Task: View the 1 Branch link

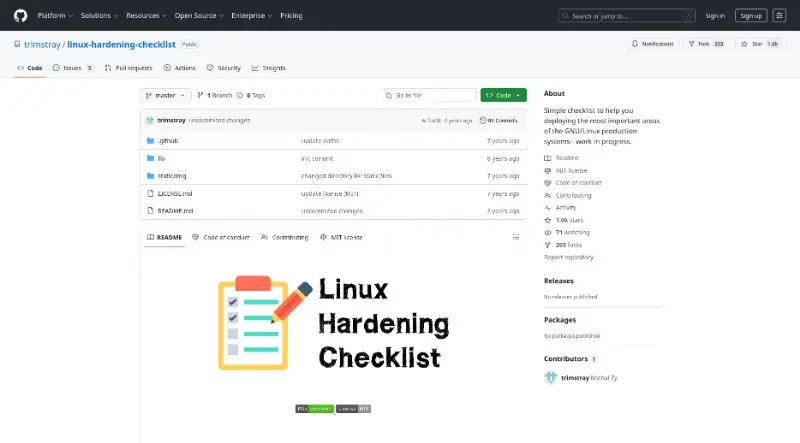Action: (215, 95)
